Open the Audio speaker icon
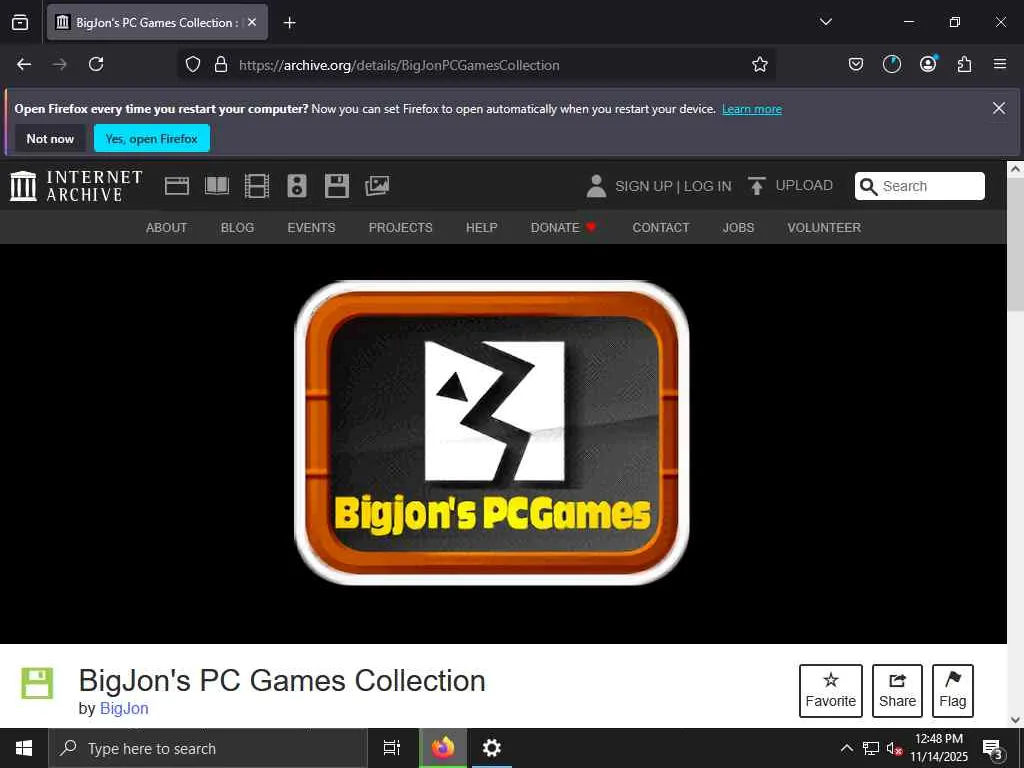1024x768 pixels. 296,186
